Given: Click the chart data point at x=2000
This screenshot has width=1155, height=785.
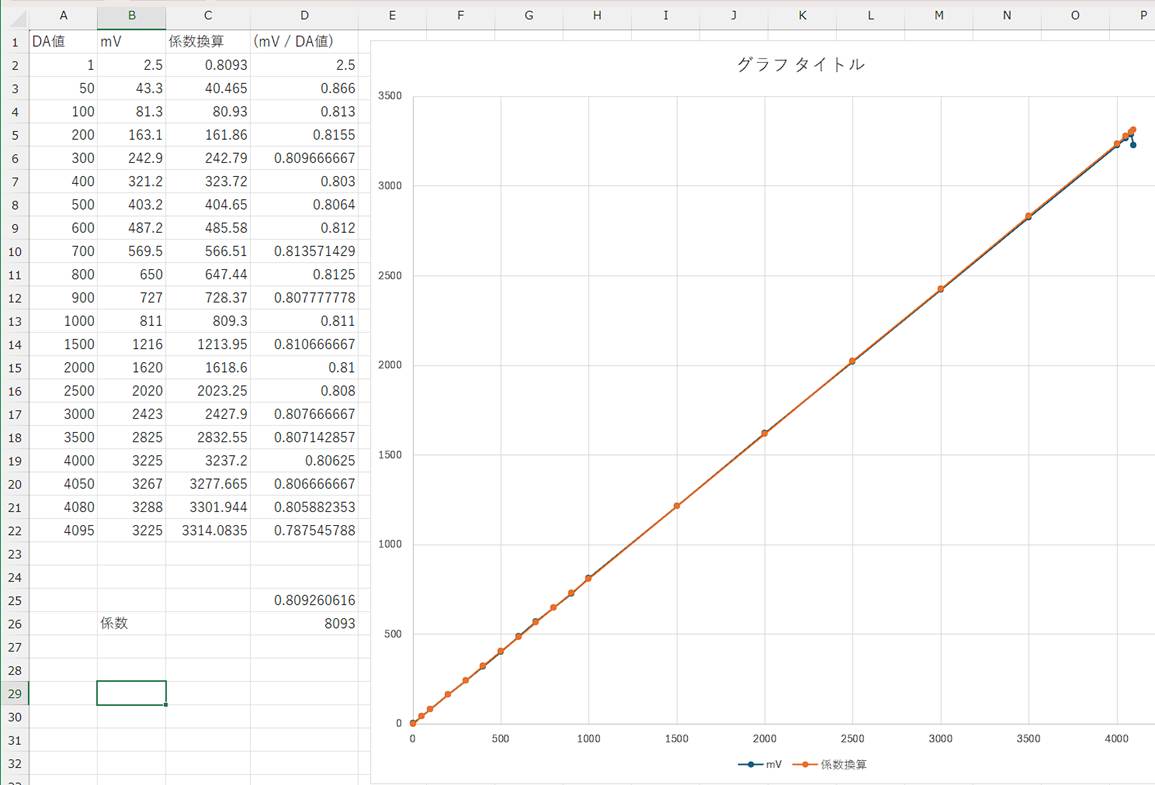Looking at the screenshot, I should point(765,433).
